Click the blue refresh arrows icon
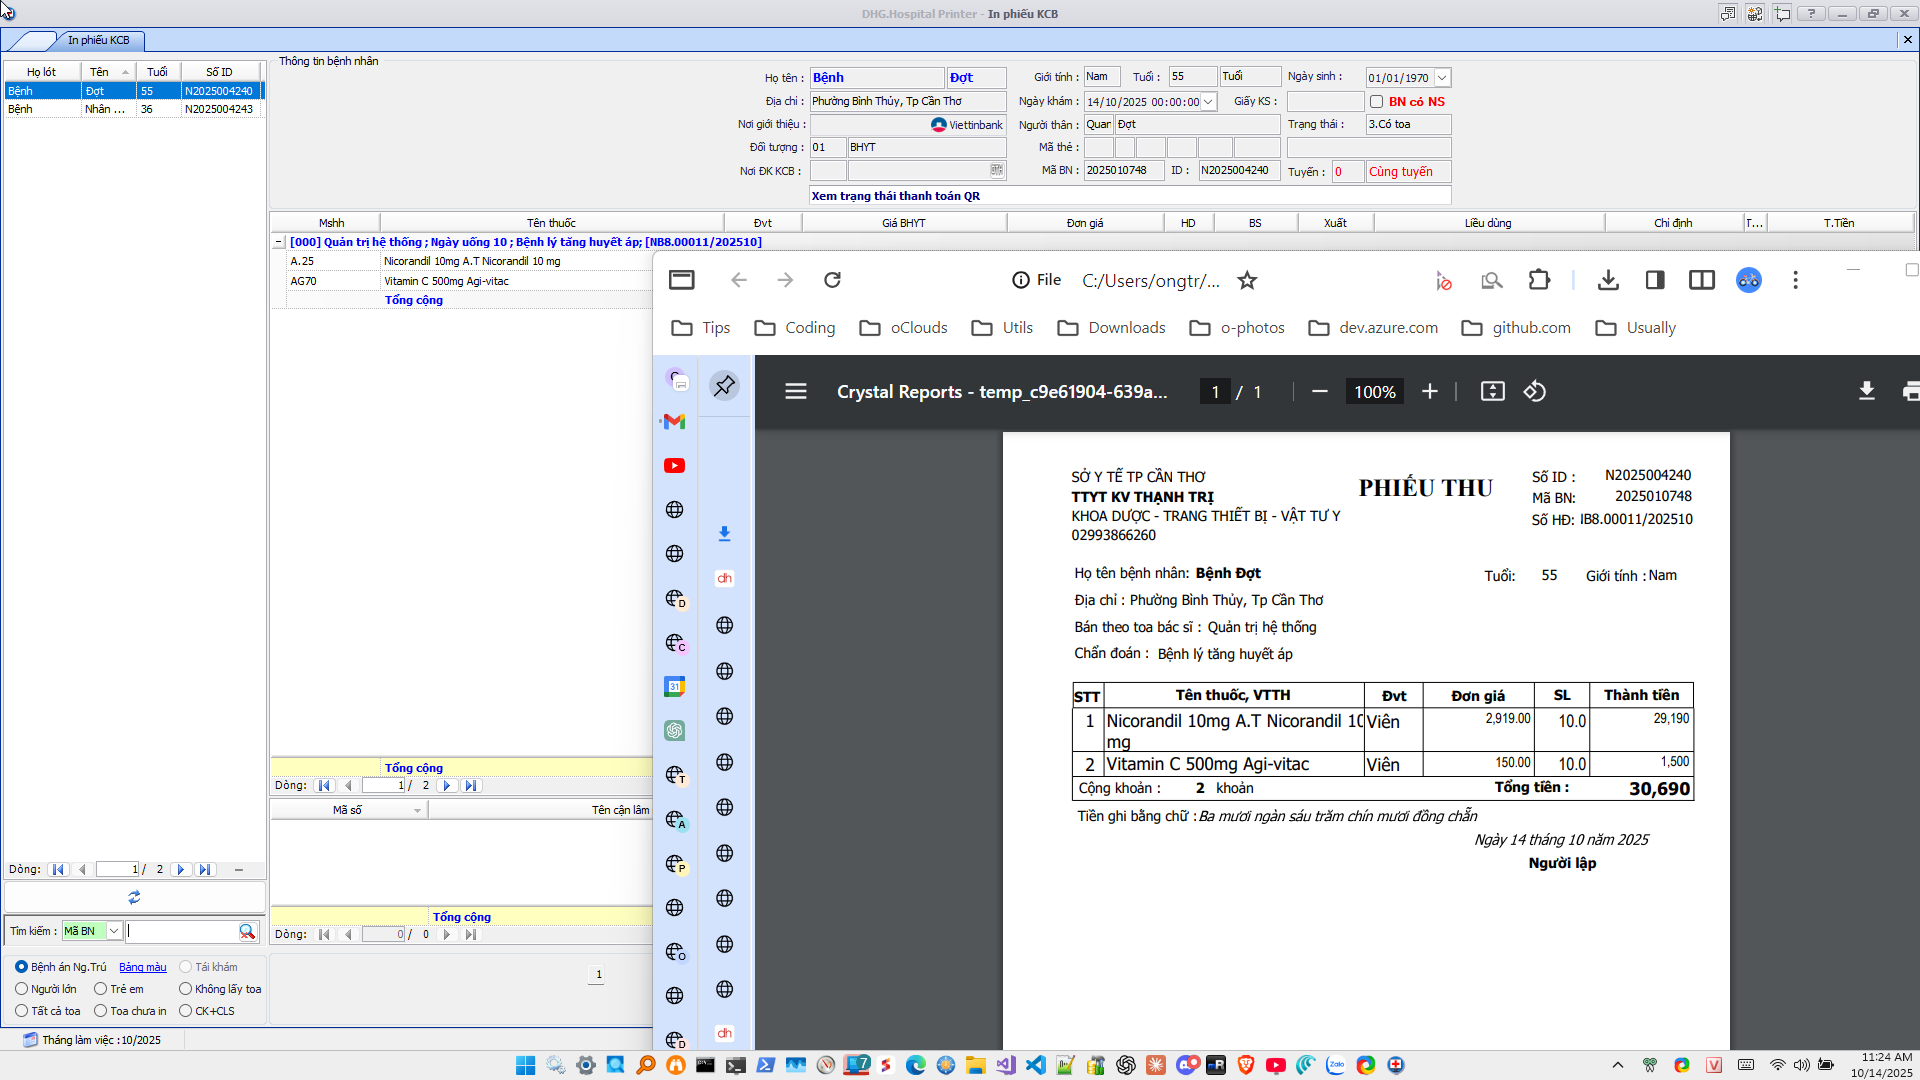1920x1080 pixels. [x=134, y=897]
